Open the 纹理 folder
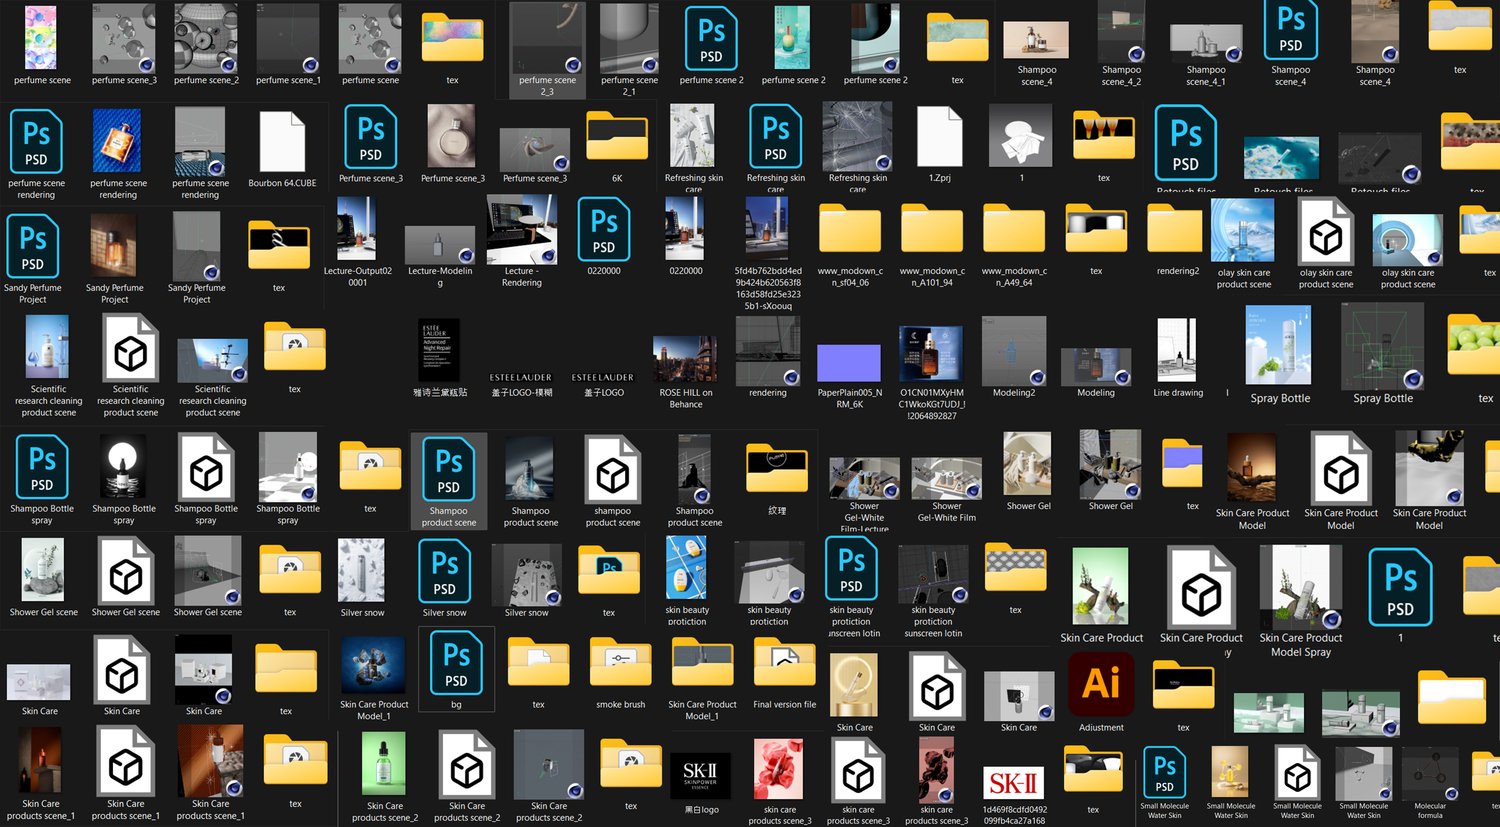 777,468
